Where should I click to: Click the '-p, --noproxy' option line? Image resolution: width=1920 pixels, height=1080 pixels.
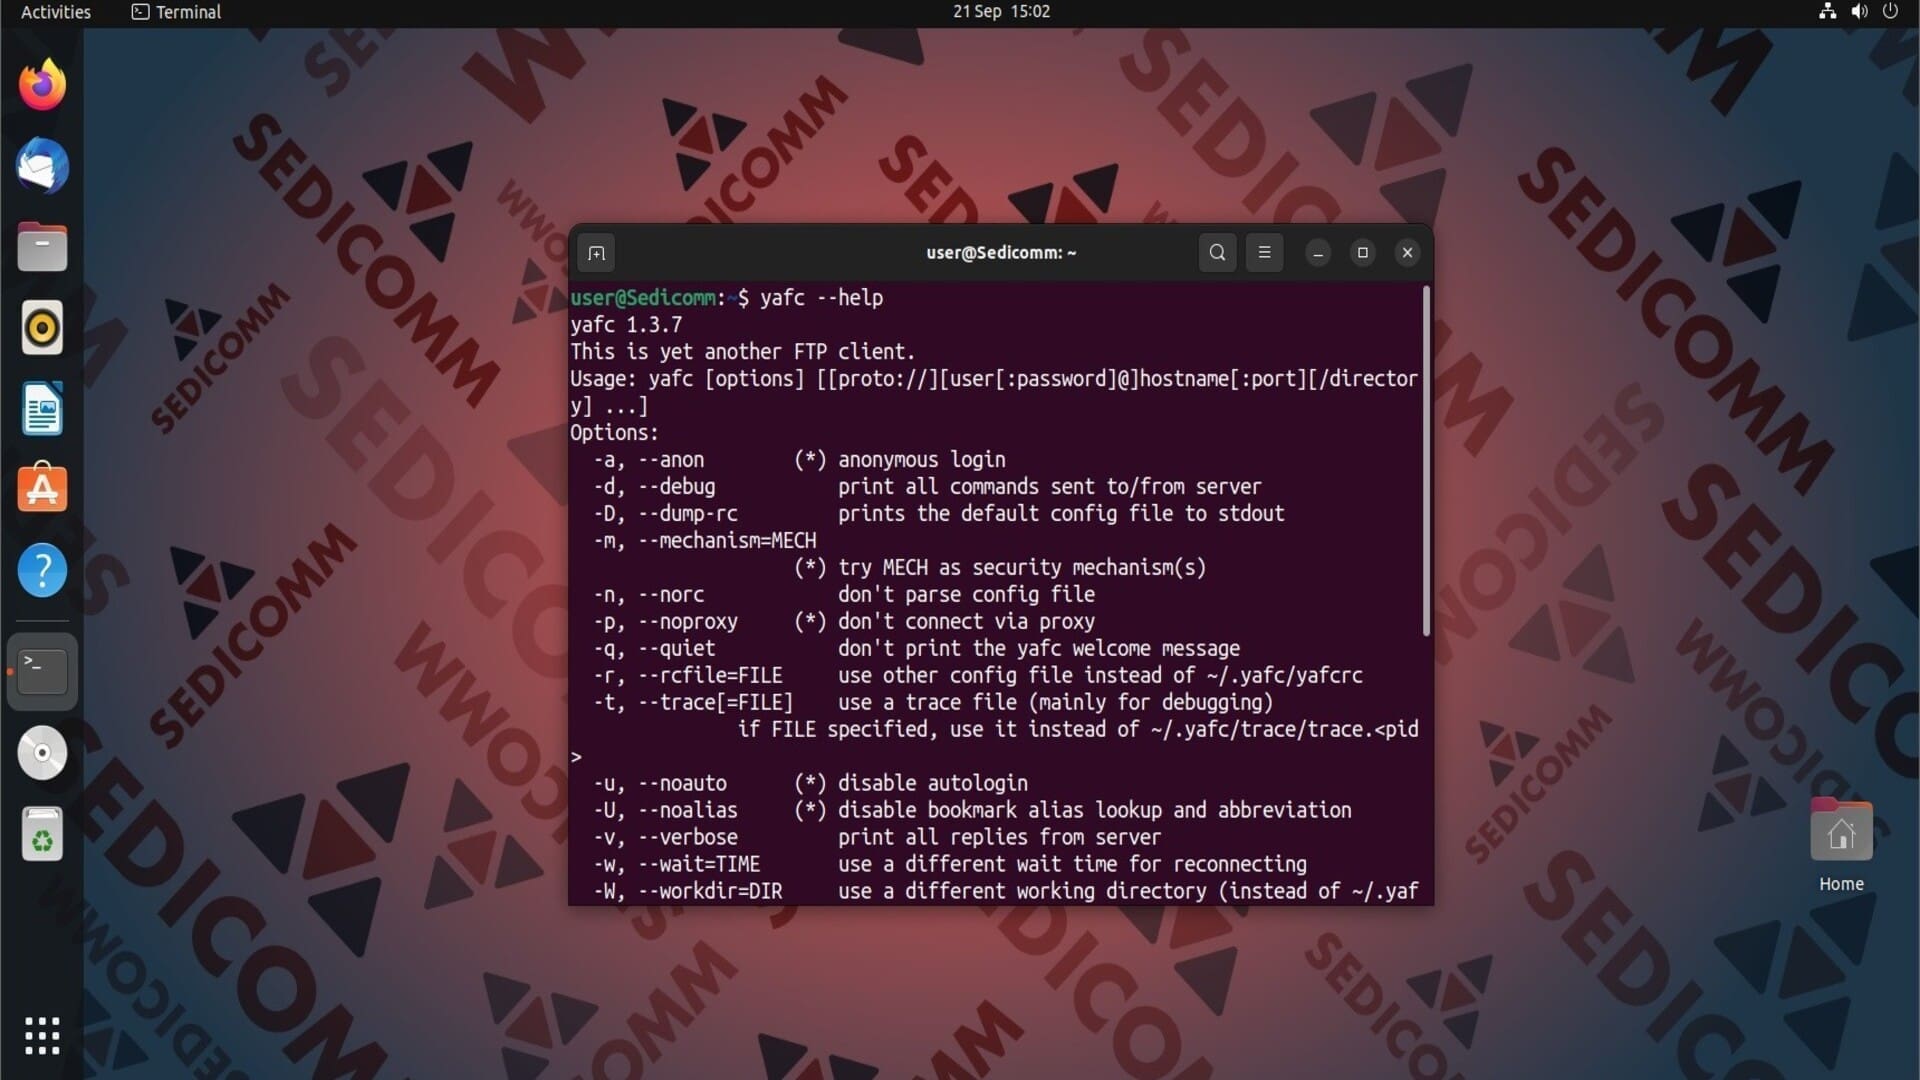pos(844,622)
